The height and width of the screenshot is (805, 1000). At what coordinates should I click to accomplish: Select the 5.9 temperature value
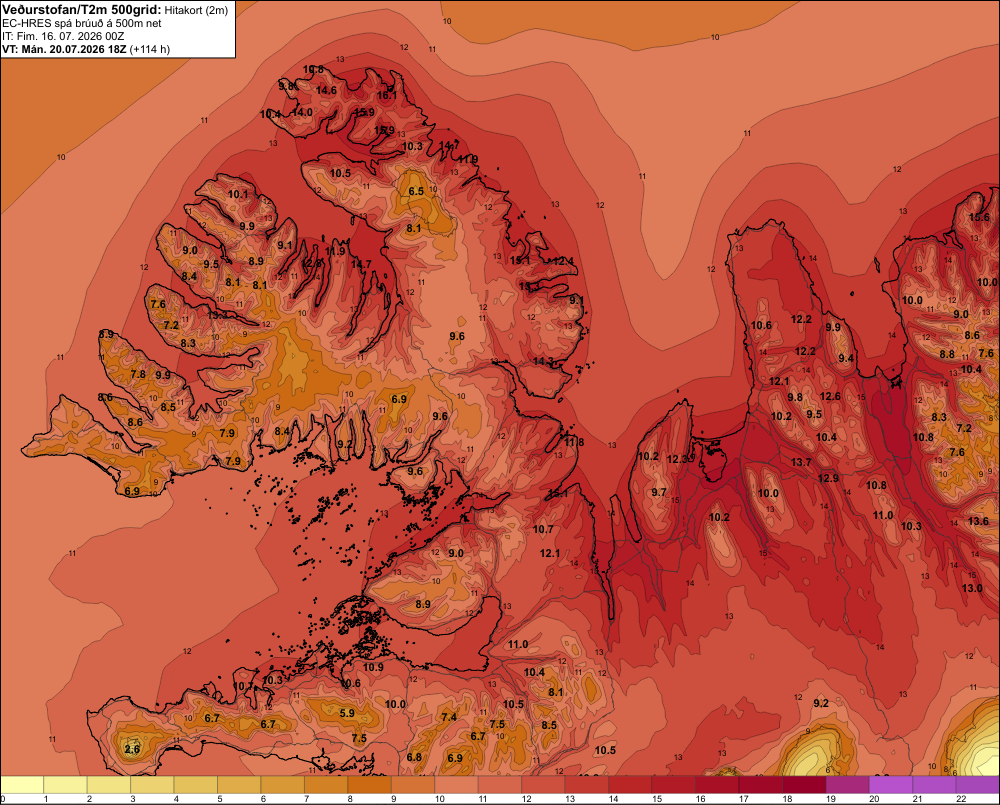click(x=347, y=713)
